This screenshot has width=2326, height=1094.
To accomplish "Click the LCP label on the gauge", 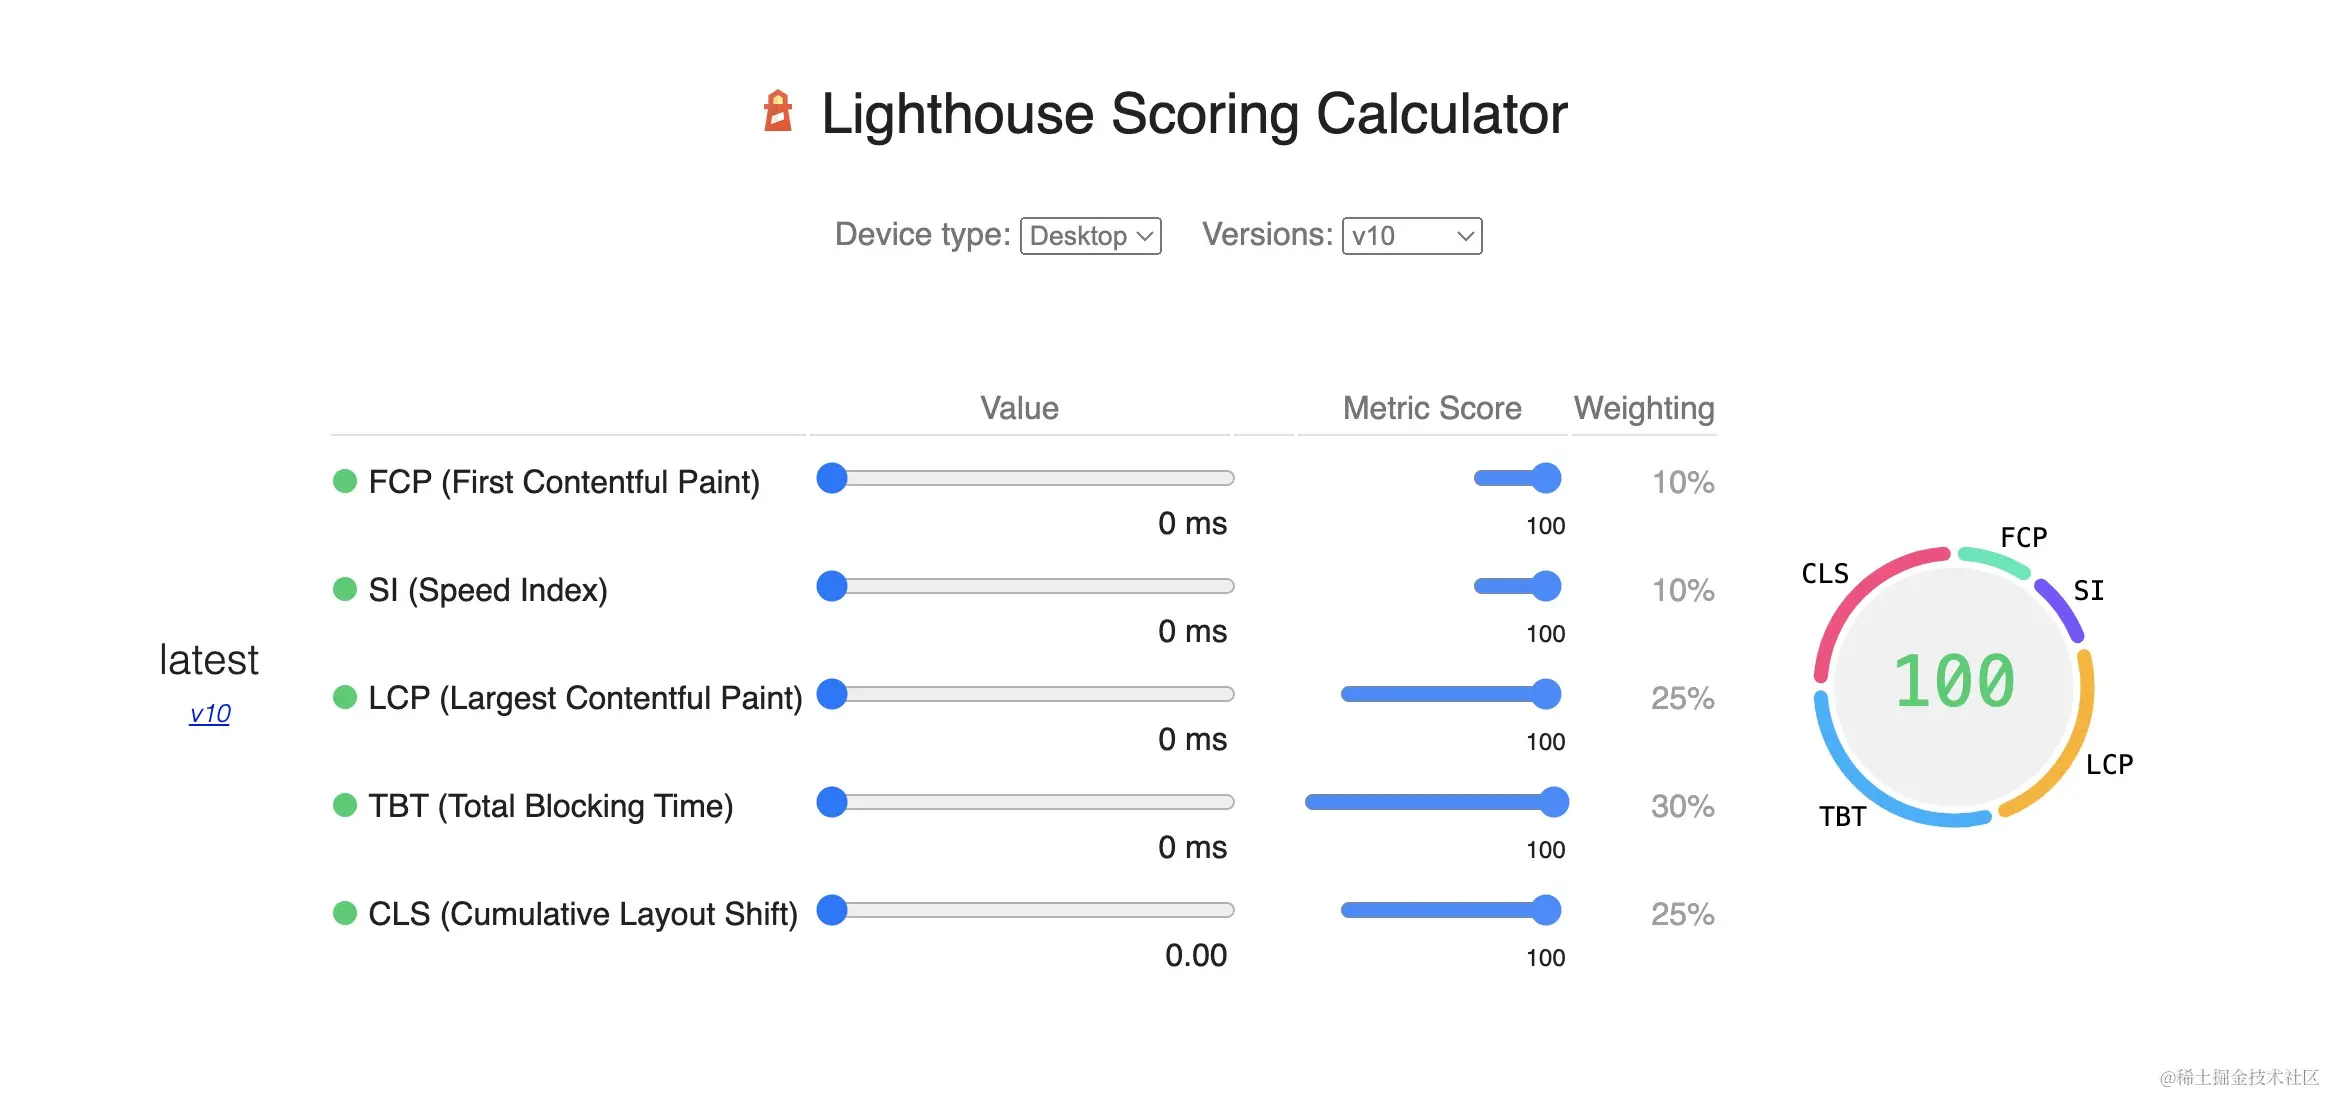I will tap(2109, 765).
